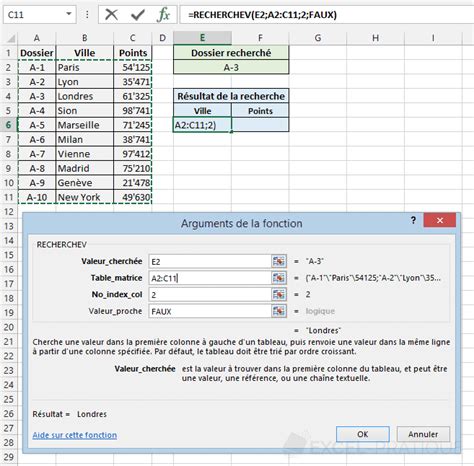
Task: Collapse dialog via Valeur_proche range selector icon
Action: pyautogui.click(x=279, y=311)
